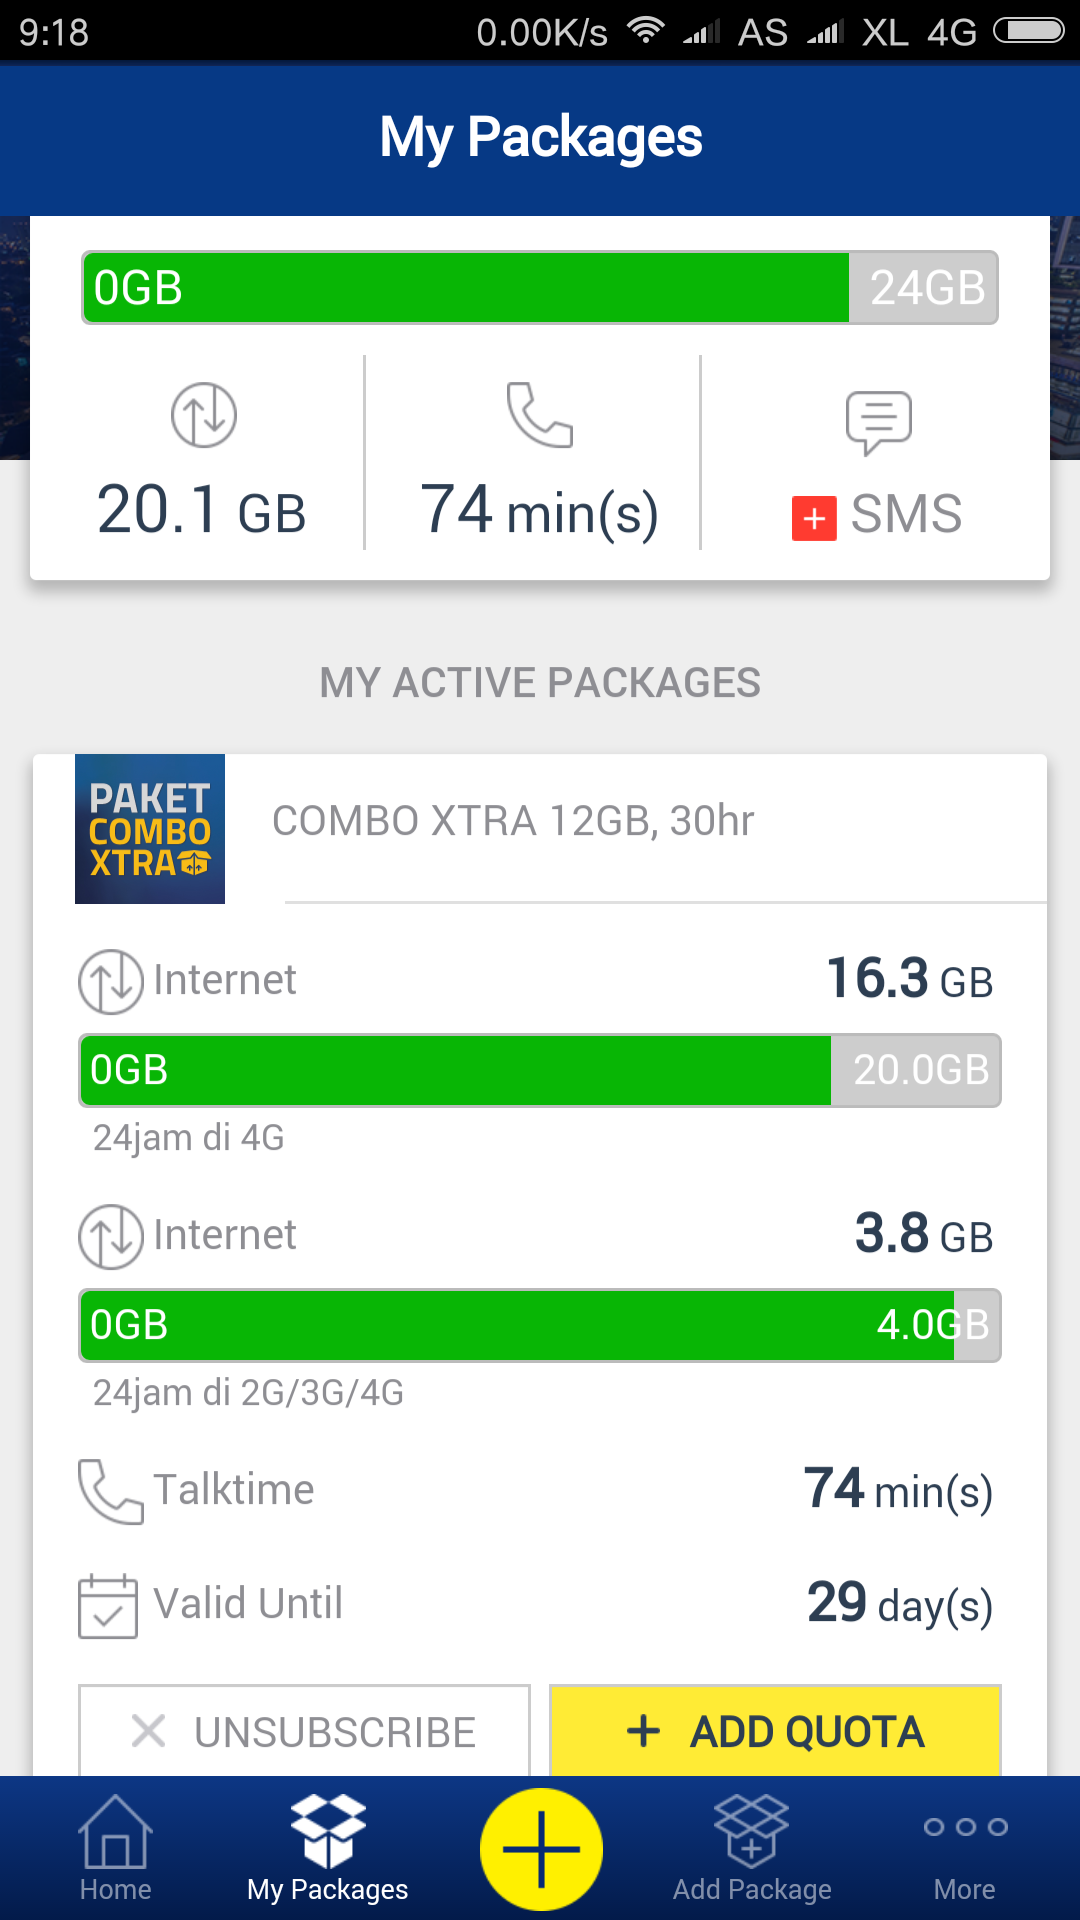Open the Paket Combo Xtra logo thumbnail
1080x1920 pixels.
point(150,829)
